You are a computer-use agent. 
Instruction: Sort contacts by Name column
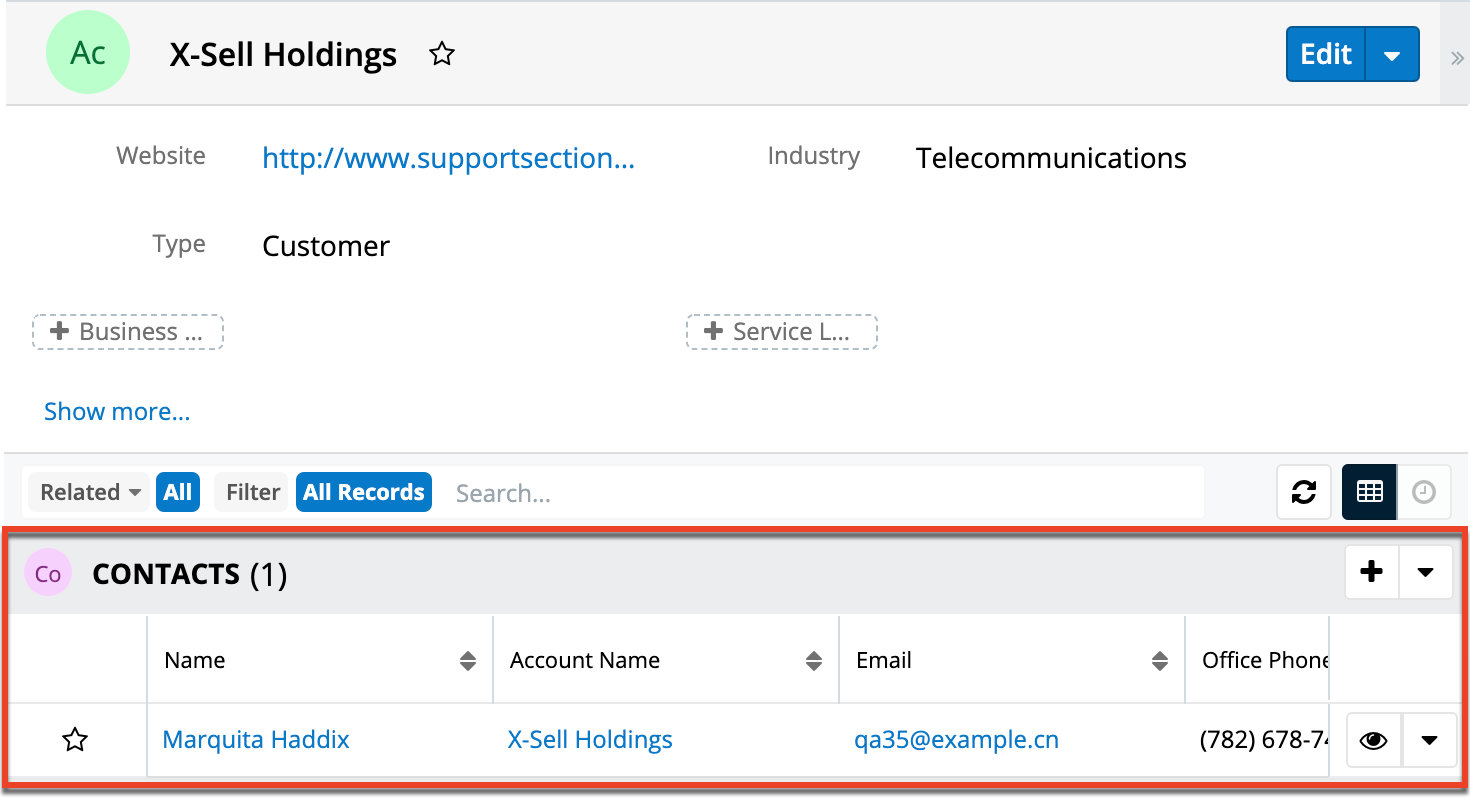468,661
